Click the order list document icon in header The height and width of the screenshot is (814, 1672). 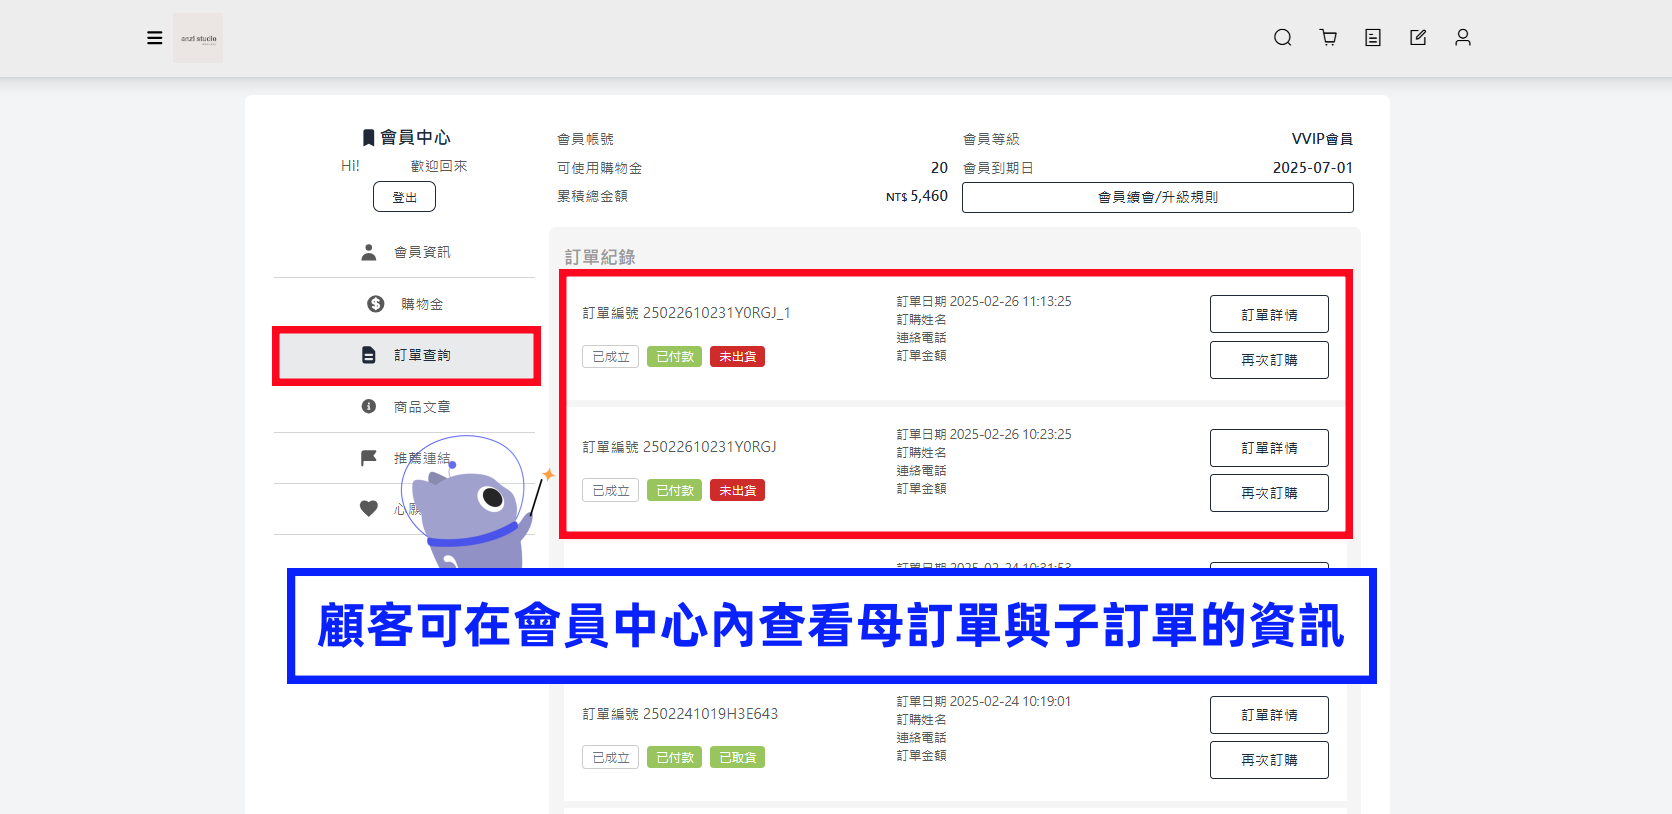tap(1373, 38)
